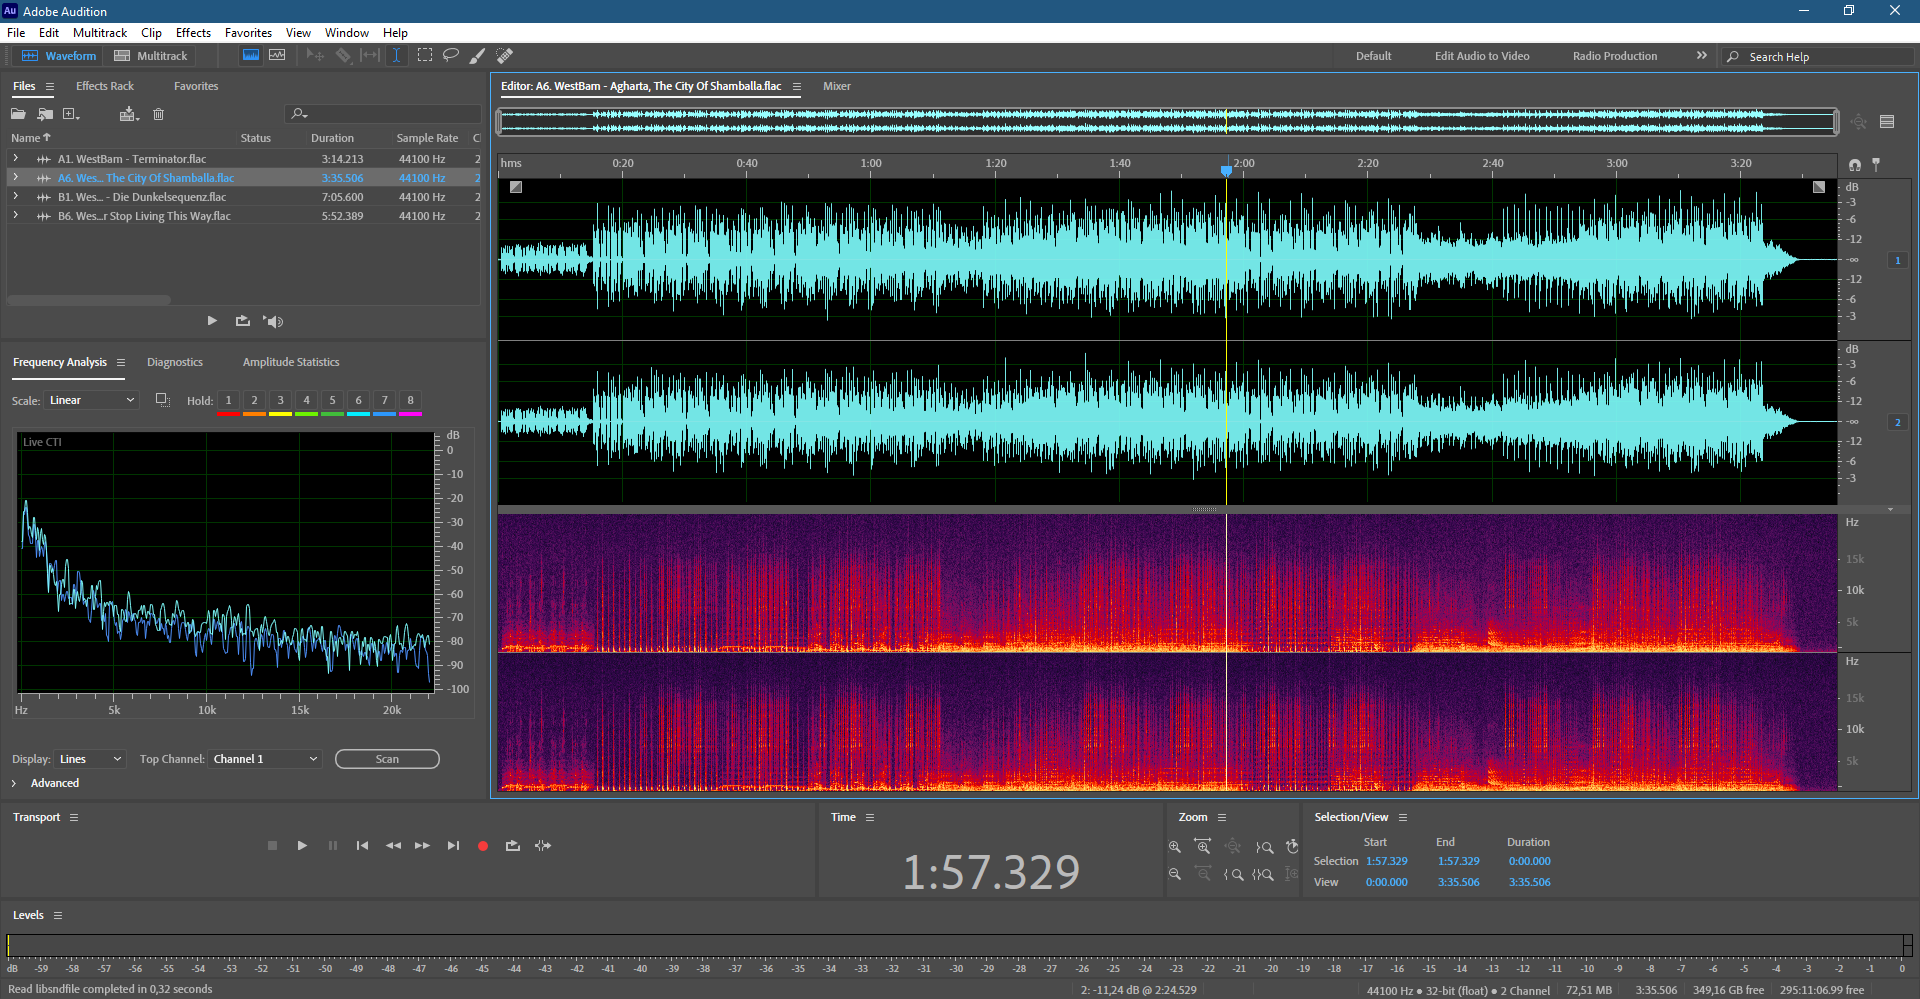The height and width of the screenshot is (999, 1920).
Task: Switch to the Effects Rack tab
Action: click(105, 86)
